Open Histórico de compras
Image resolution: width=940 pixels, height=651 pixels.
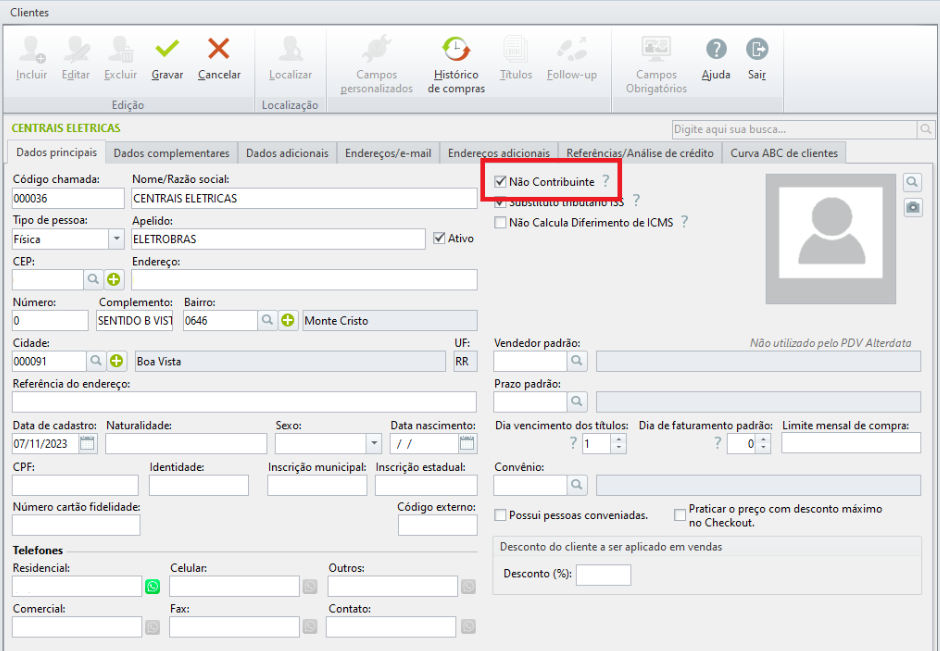pos(456,50)
